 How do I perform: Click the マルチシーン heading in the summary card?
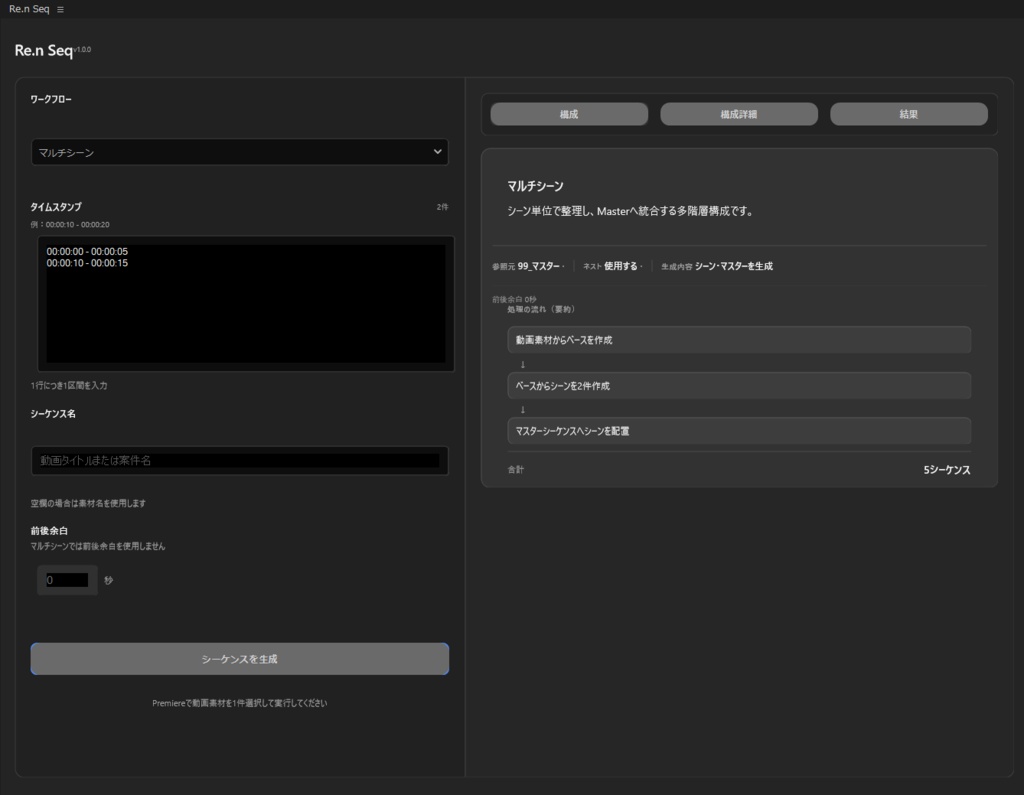tap(535, 186)
